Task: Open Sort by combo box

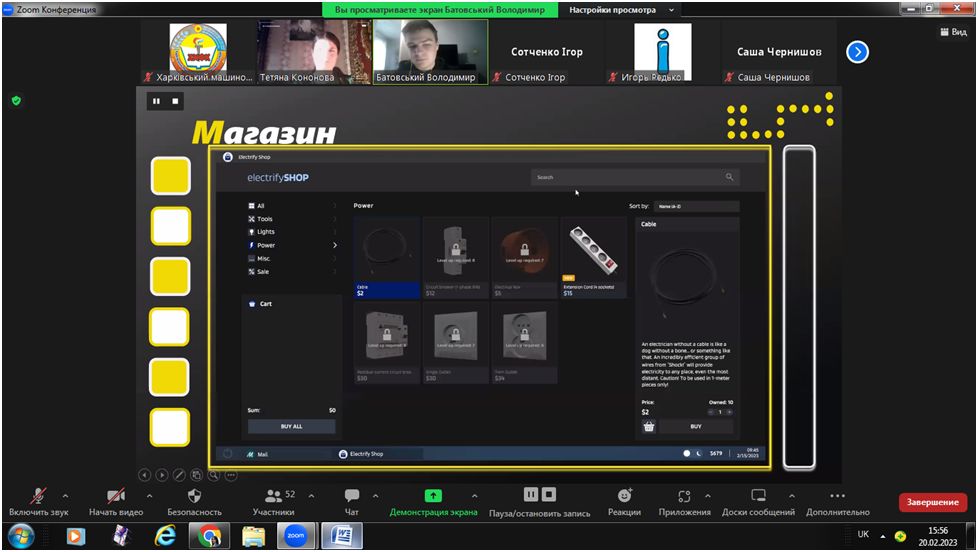Action: point(697,206)
